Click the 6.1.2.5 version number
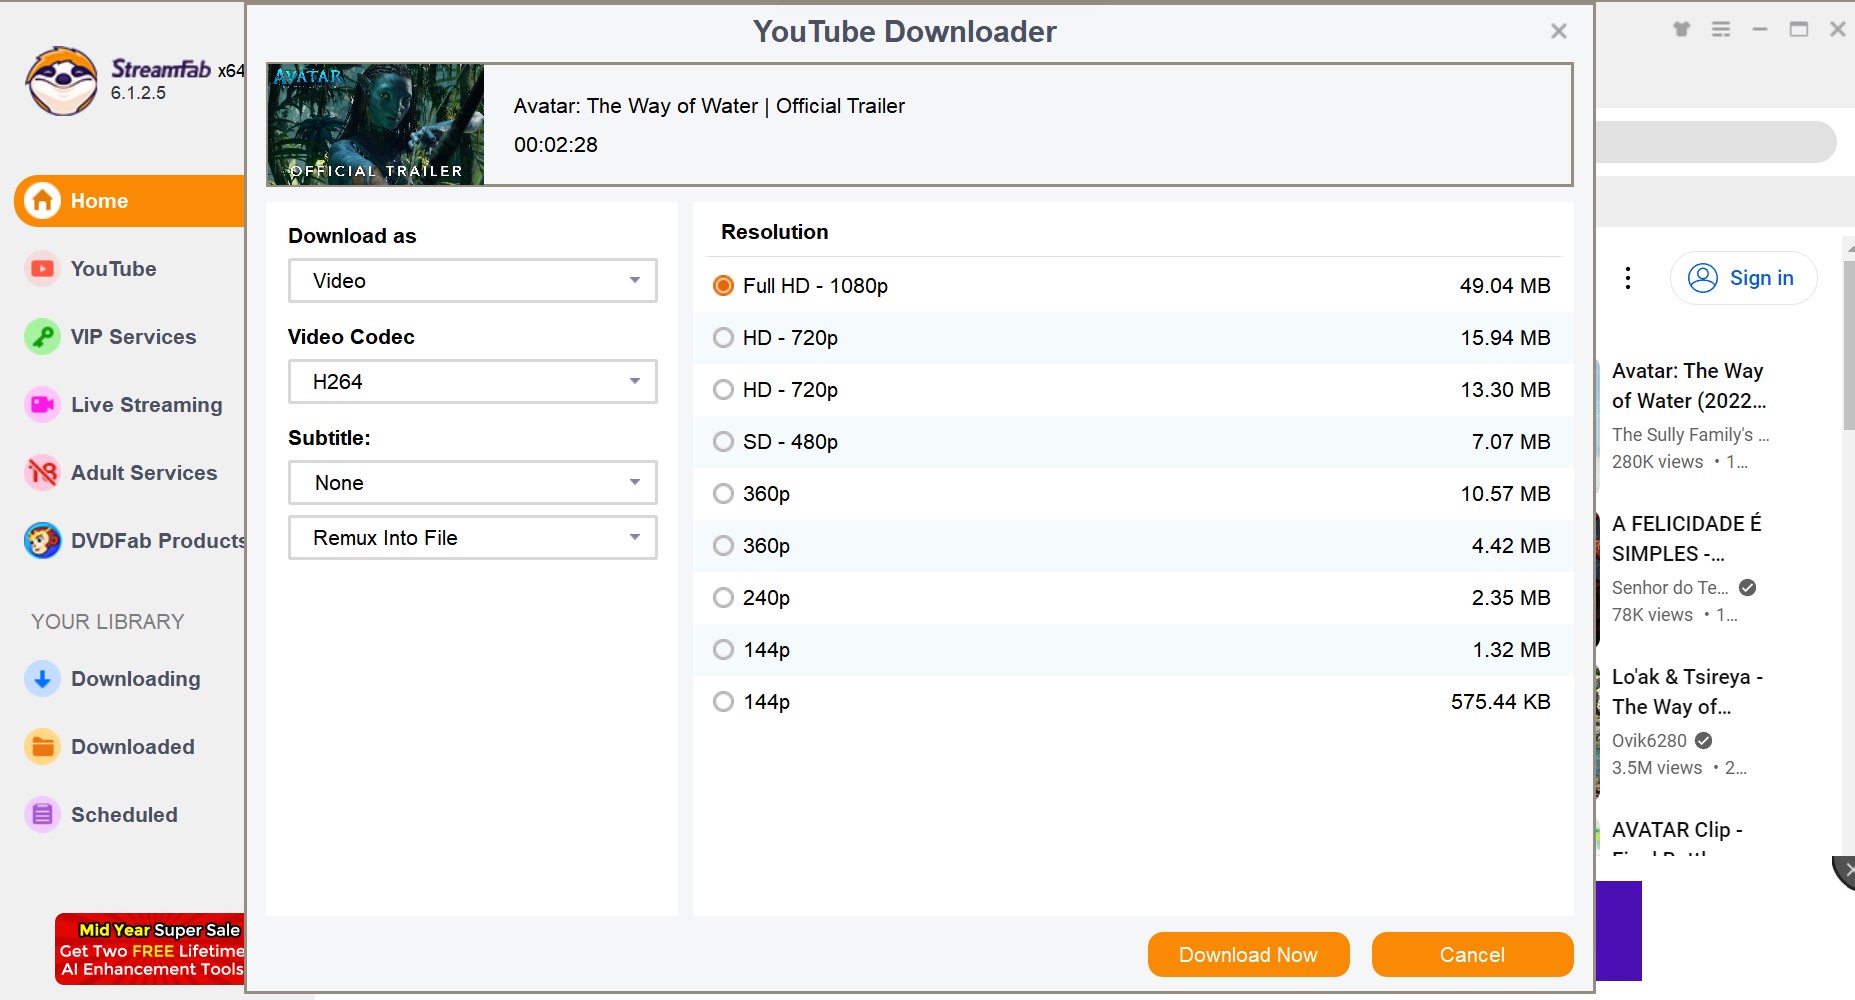1855x1000 pixels. [x=138, y=93]
